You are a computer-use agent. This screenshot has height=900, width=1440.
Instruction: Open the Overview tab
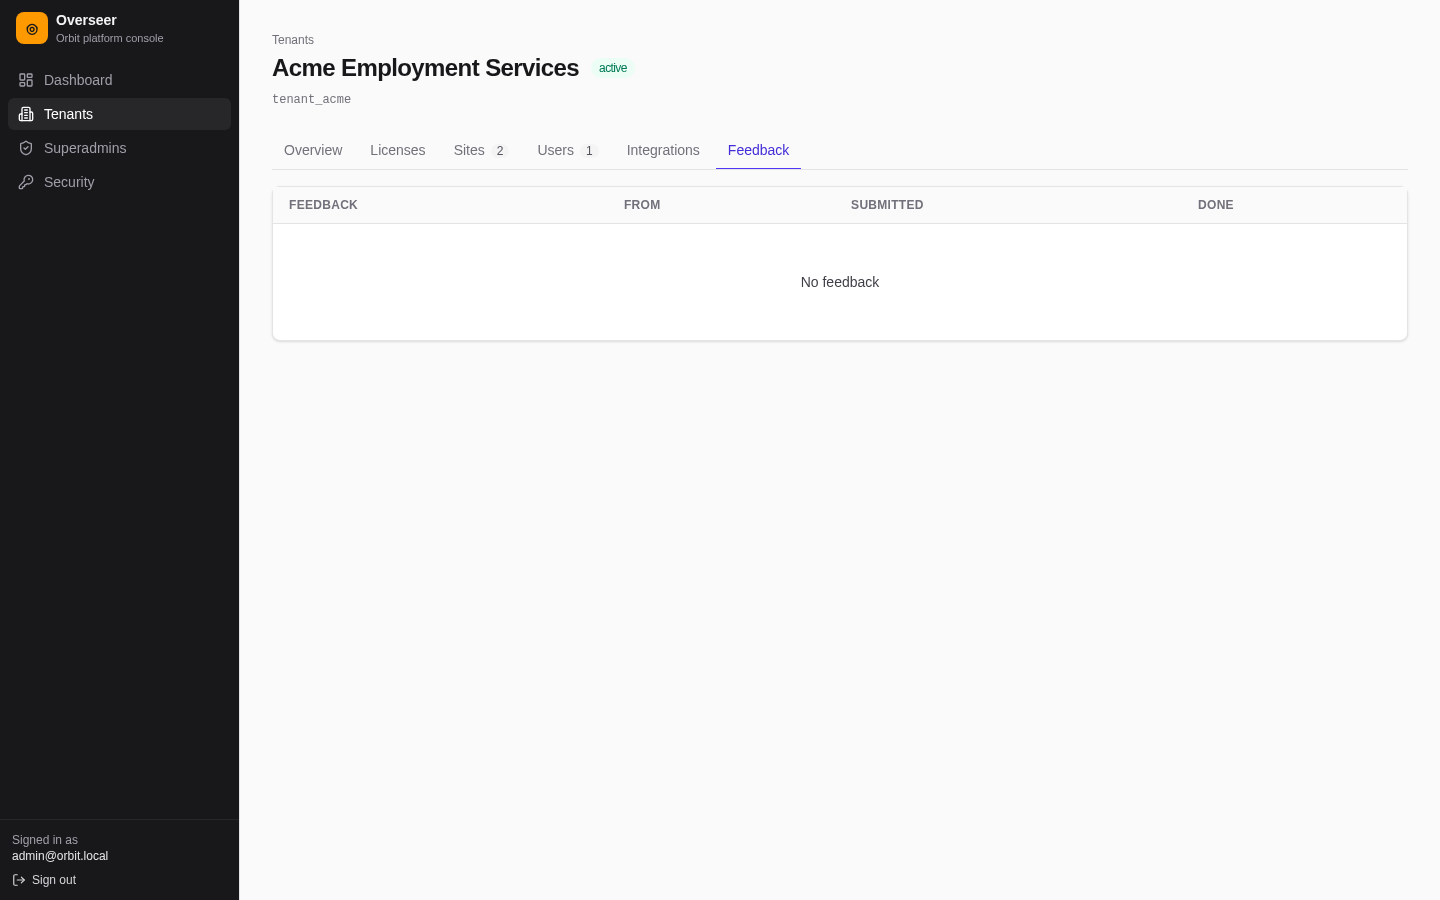[313, 150]
